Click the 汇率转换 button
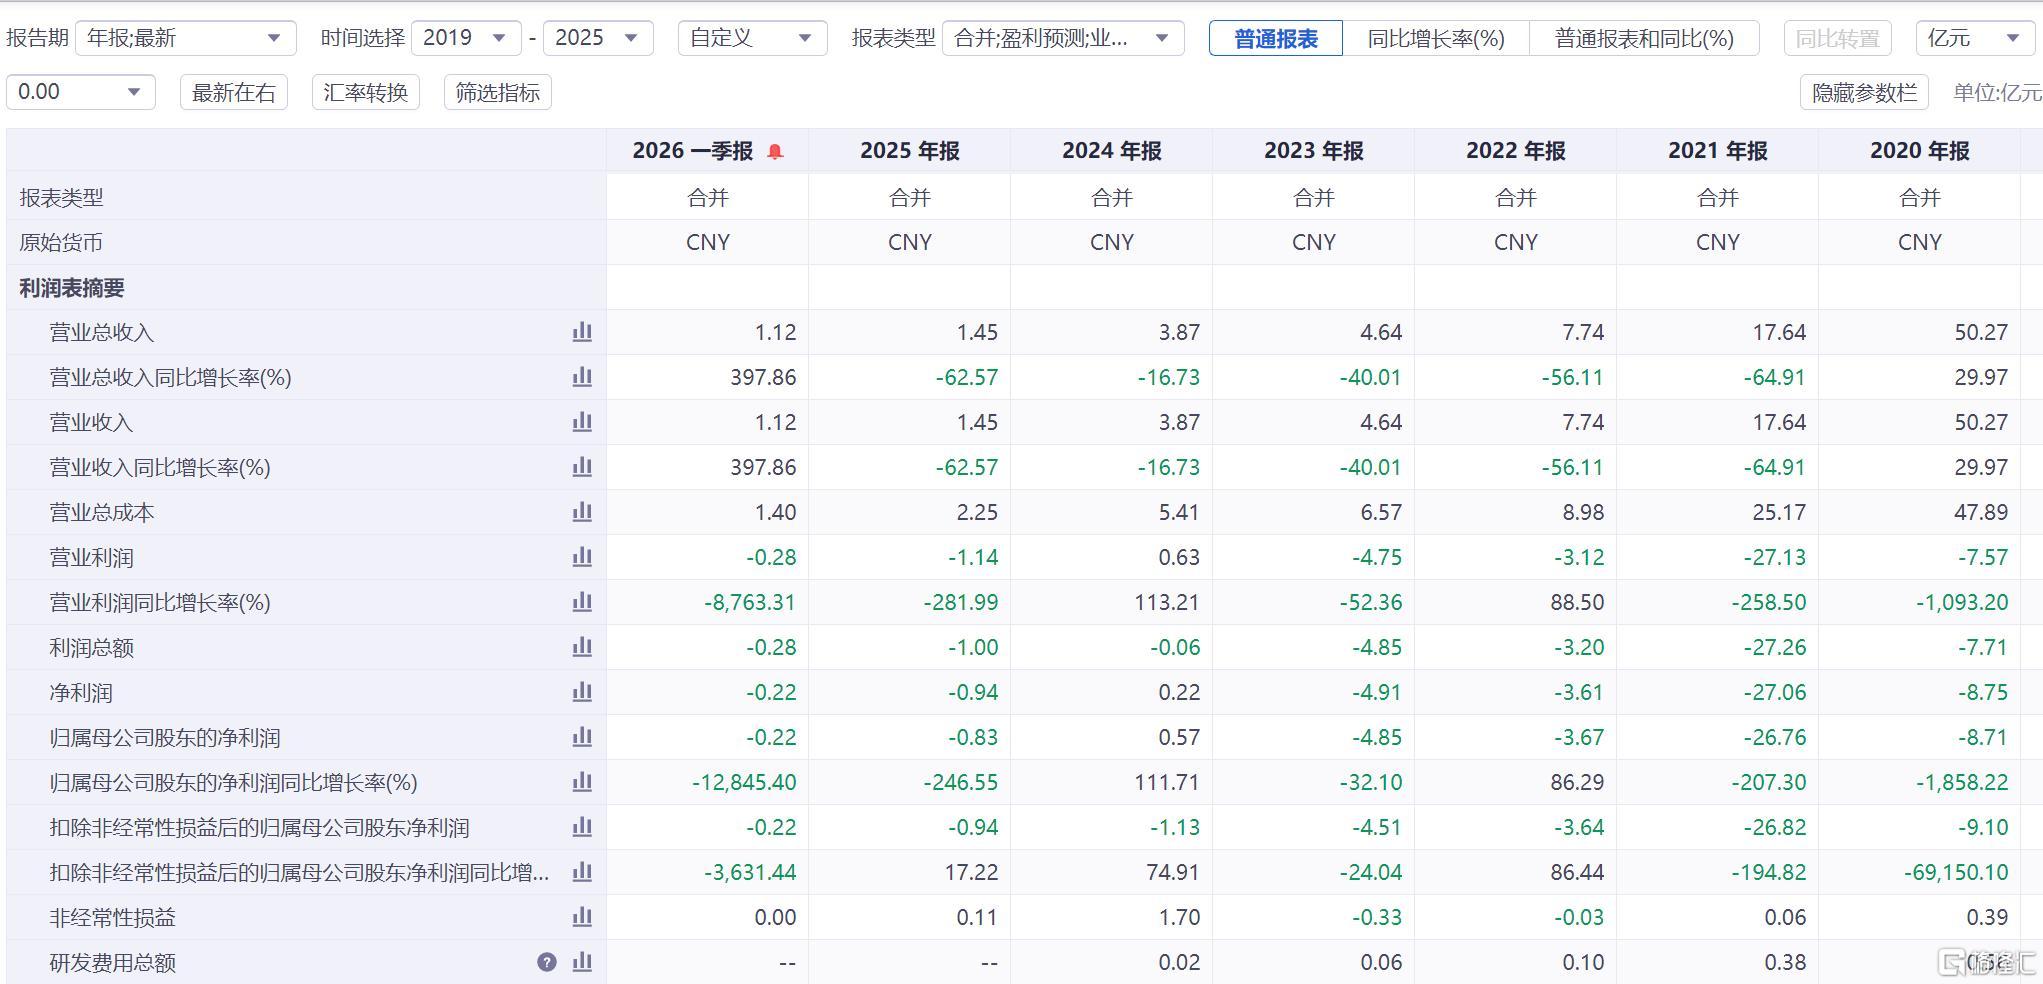2043x984 pixels. click(366, 93)
